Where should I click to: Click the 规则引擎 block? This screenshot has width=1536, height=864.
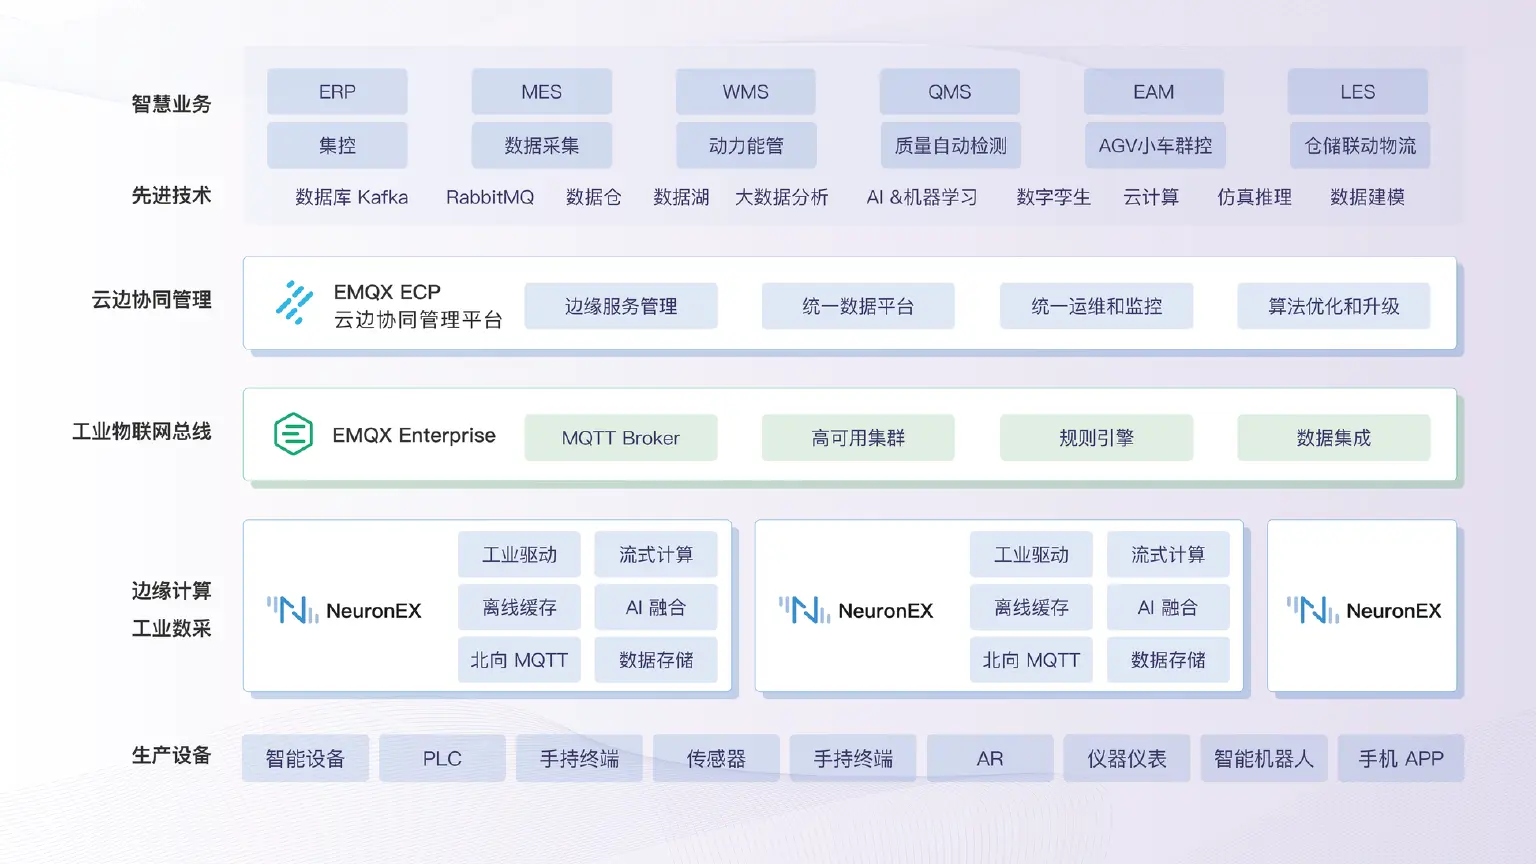pyautogui.click(x=1096, y=437)
